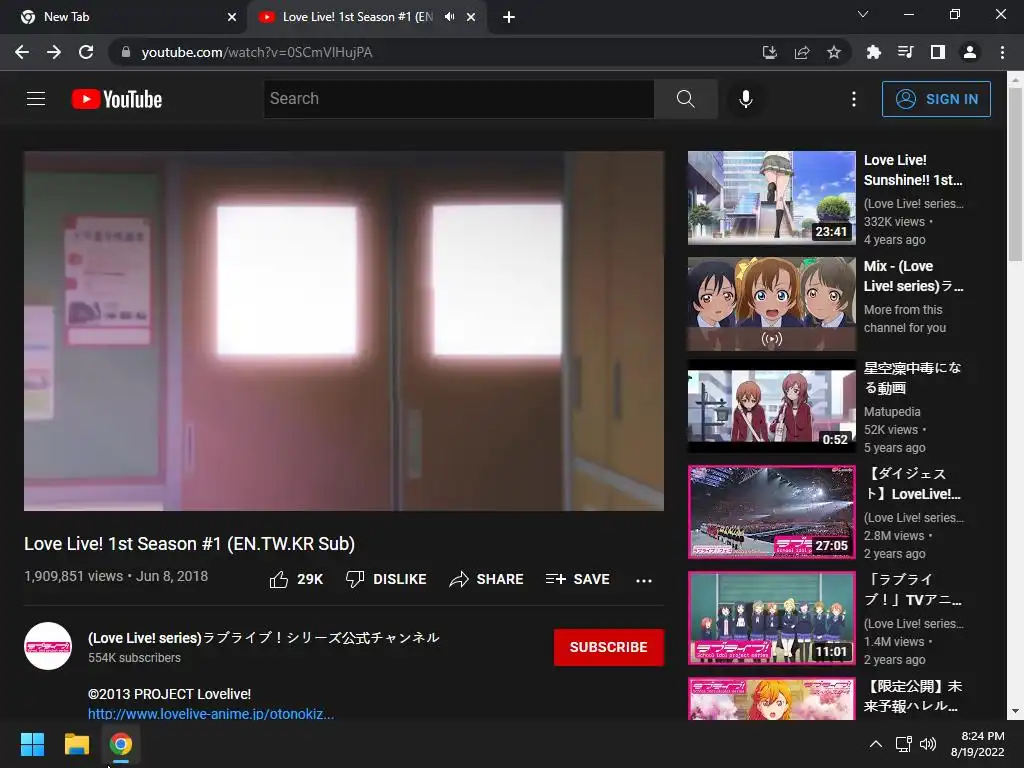The width and height of the screenshot is (1024, 768).
Task: Open the (Love Live! series) channel name link
Action: tap(264, 637)
